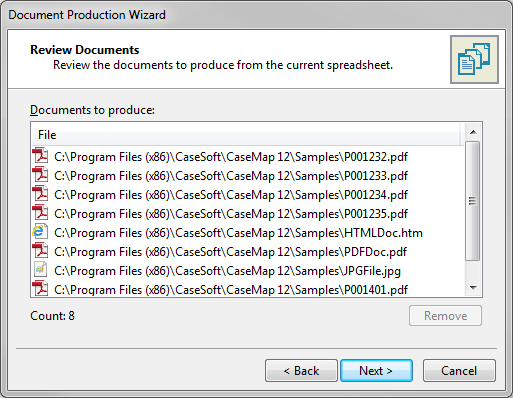Click the scroll down arrow of the list
Screen dimensions: 513x398
[473, 287]
